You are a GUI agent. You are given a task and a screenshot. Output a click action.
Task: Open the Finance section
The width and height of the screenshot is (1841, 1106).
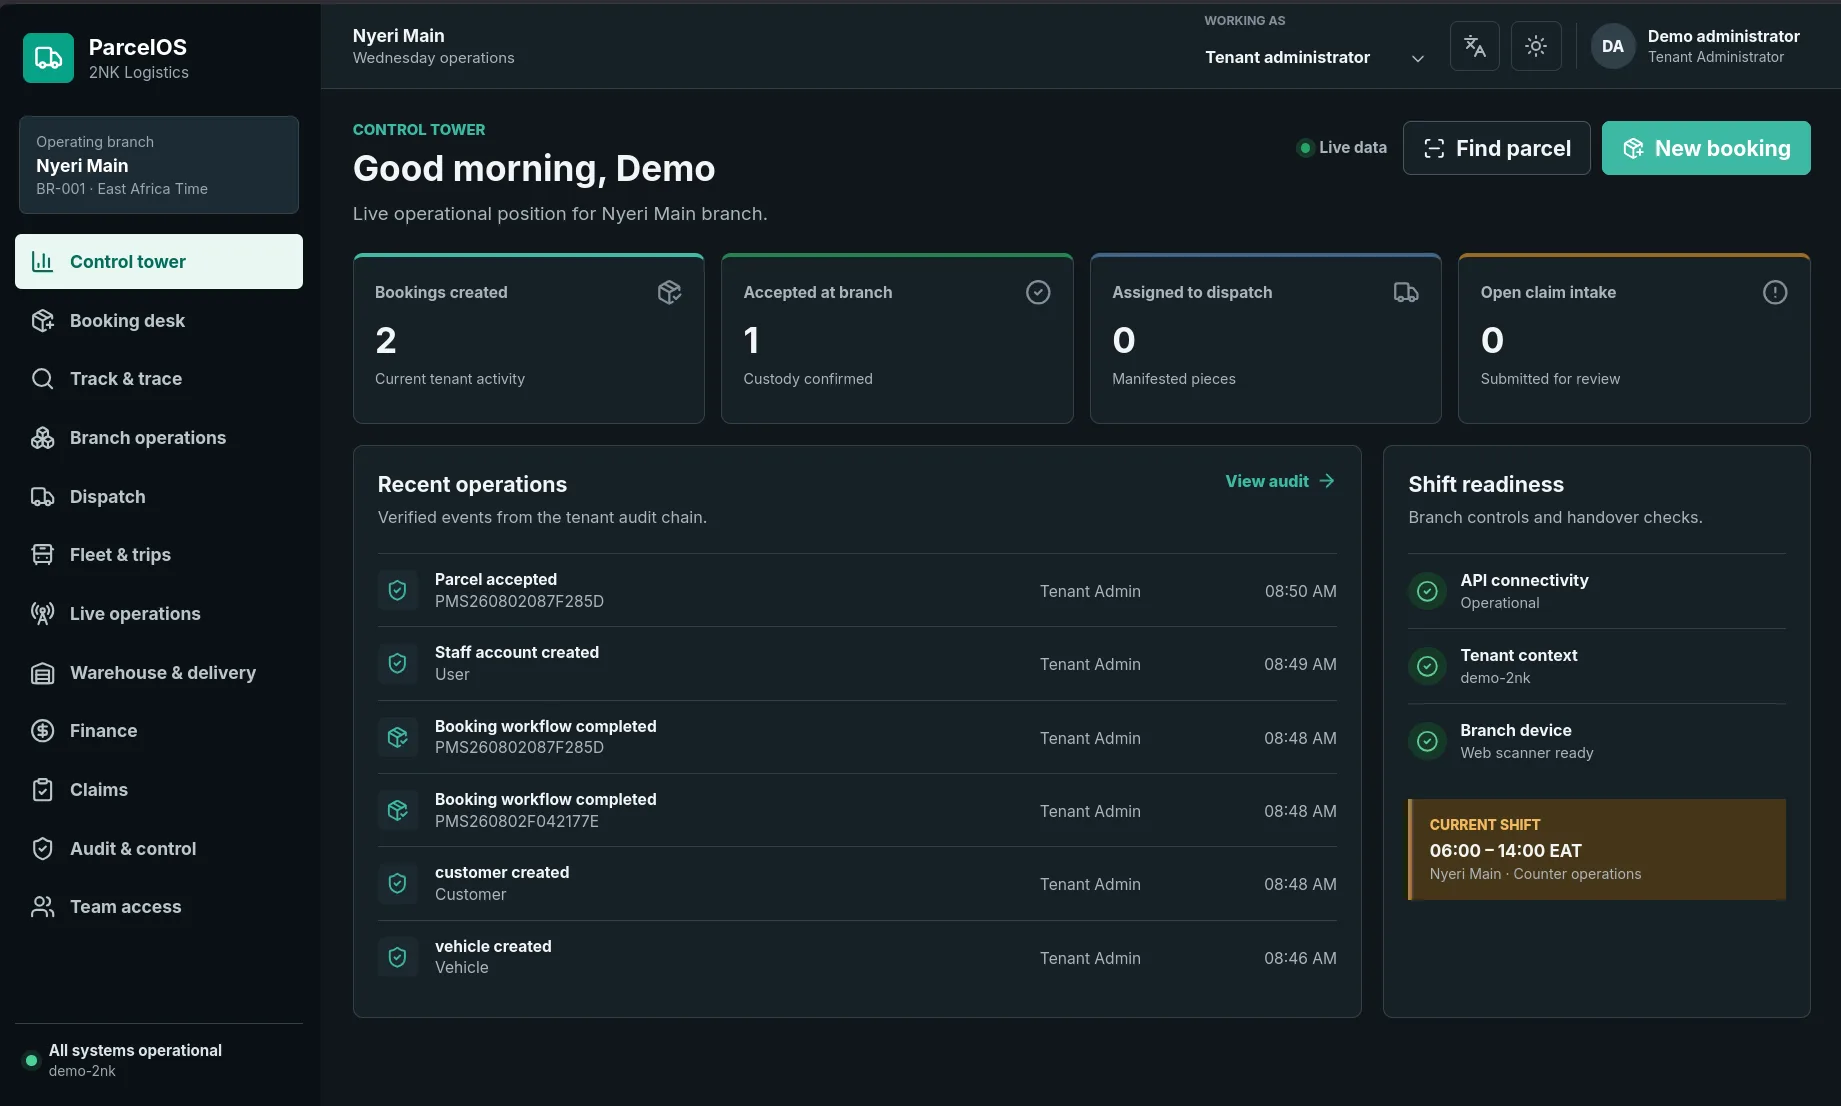coord(159,731)
